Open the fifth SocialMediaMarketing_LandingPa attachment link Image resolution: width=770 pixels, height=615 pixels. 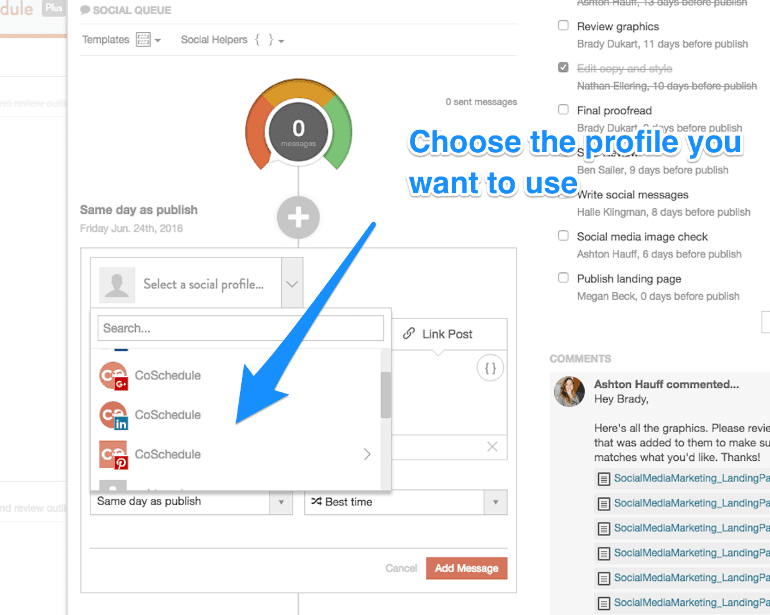click(x=691, y=578)
